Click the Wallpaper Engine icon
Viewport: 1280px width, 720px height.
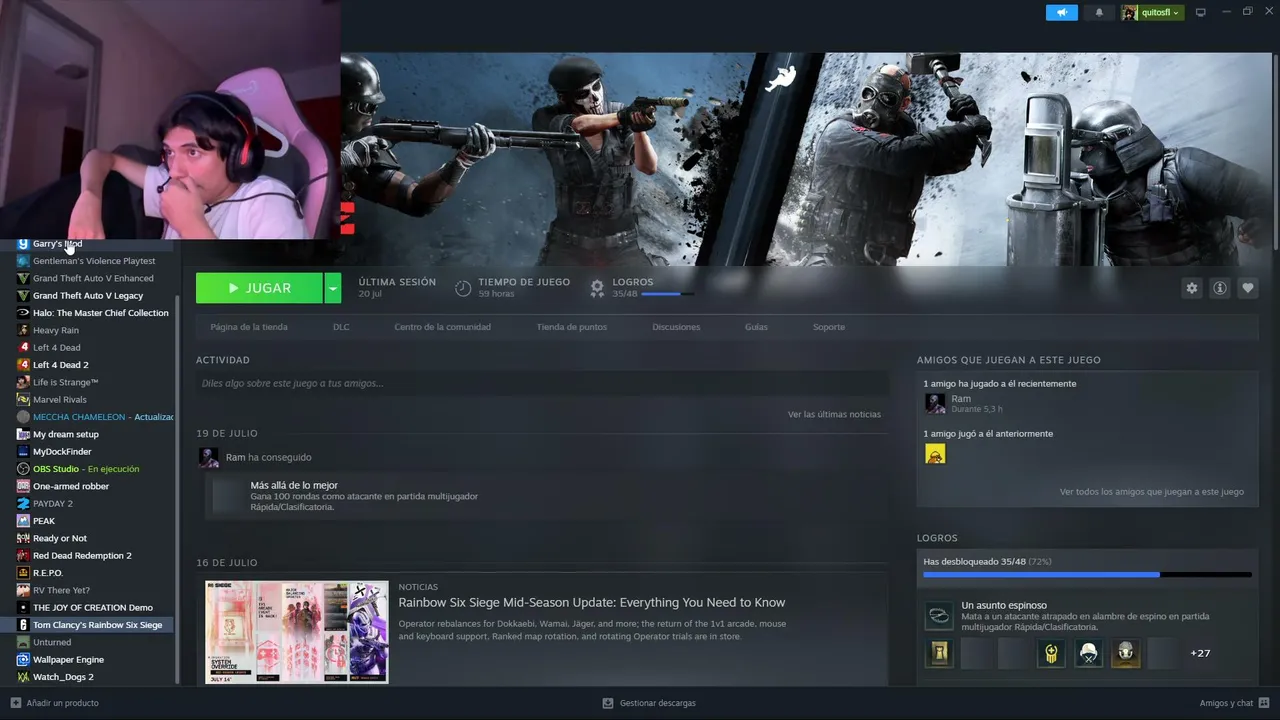(23, 660)
